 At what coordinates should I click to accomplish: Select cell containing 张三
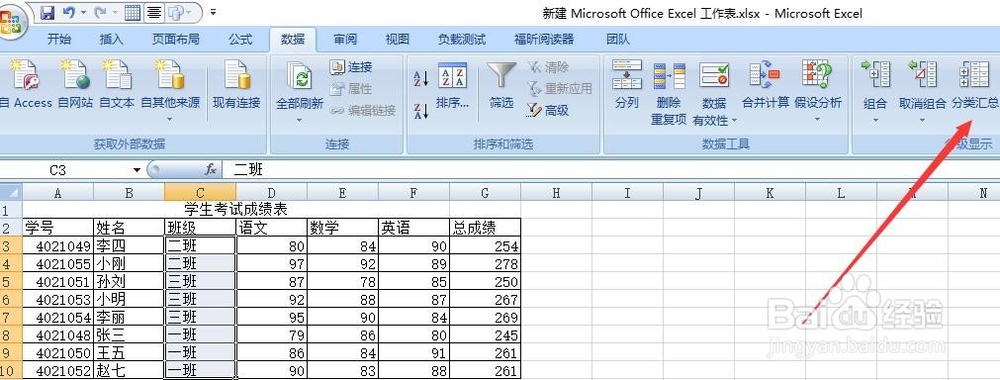(129, 335)
